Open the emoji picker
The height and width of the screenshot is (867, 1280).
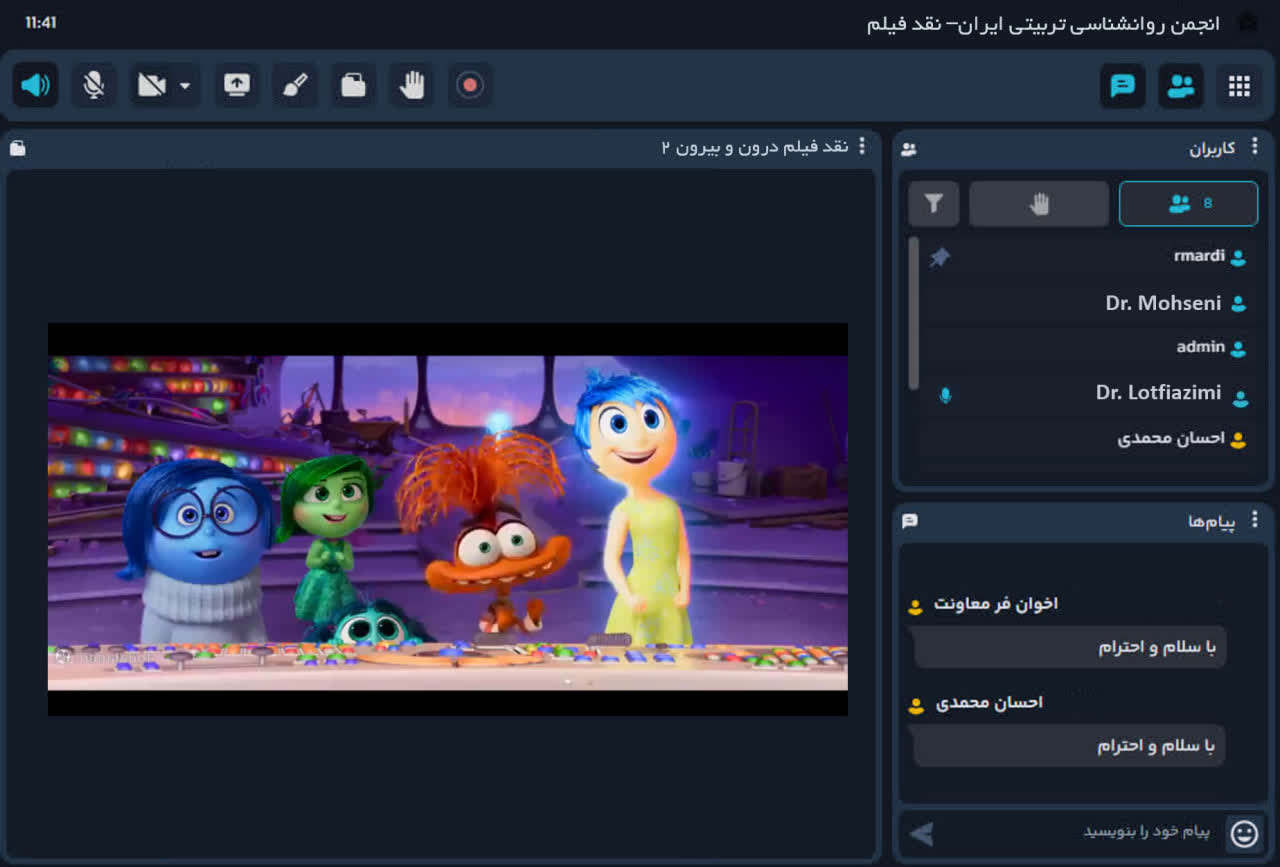coord(1244,833)
